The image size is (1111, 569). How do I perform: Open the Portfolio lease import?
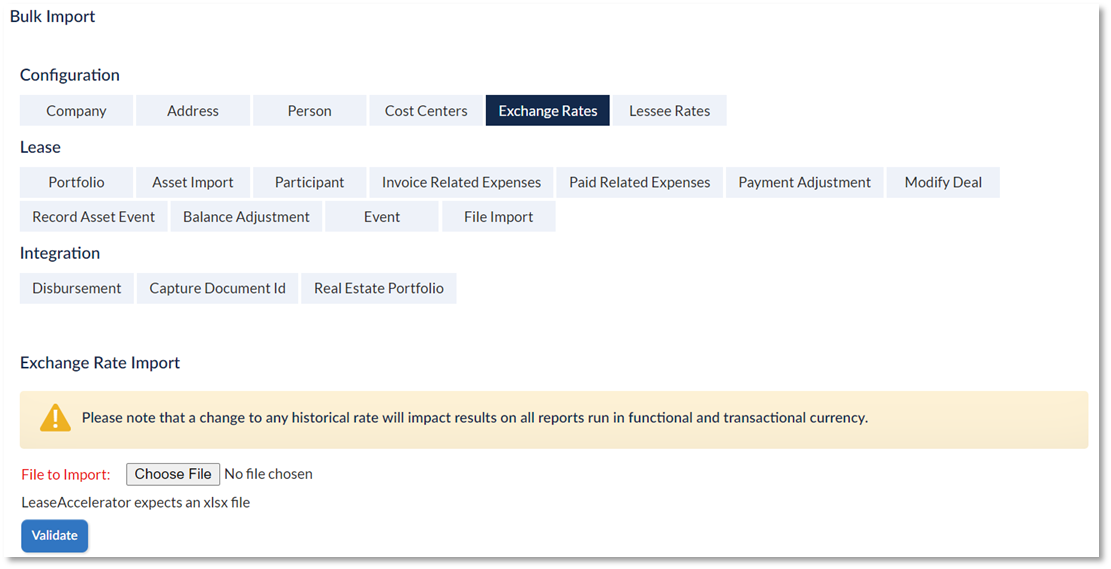pyautogui.click(x=77, y=182)
